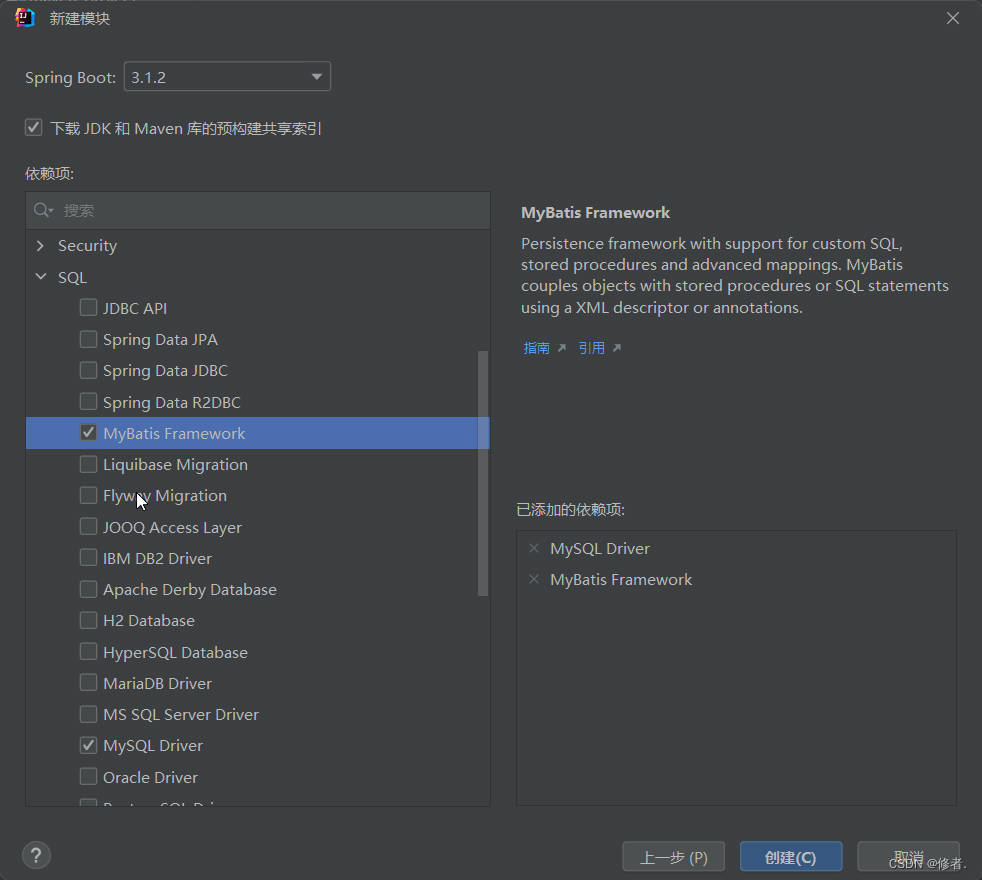The width and height of the screenshot is (982, 880).
Task: Enable Spring Data JDBC checkbox
Action: point(88,370)
